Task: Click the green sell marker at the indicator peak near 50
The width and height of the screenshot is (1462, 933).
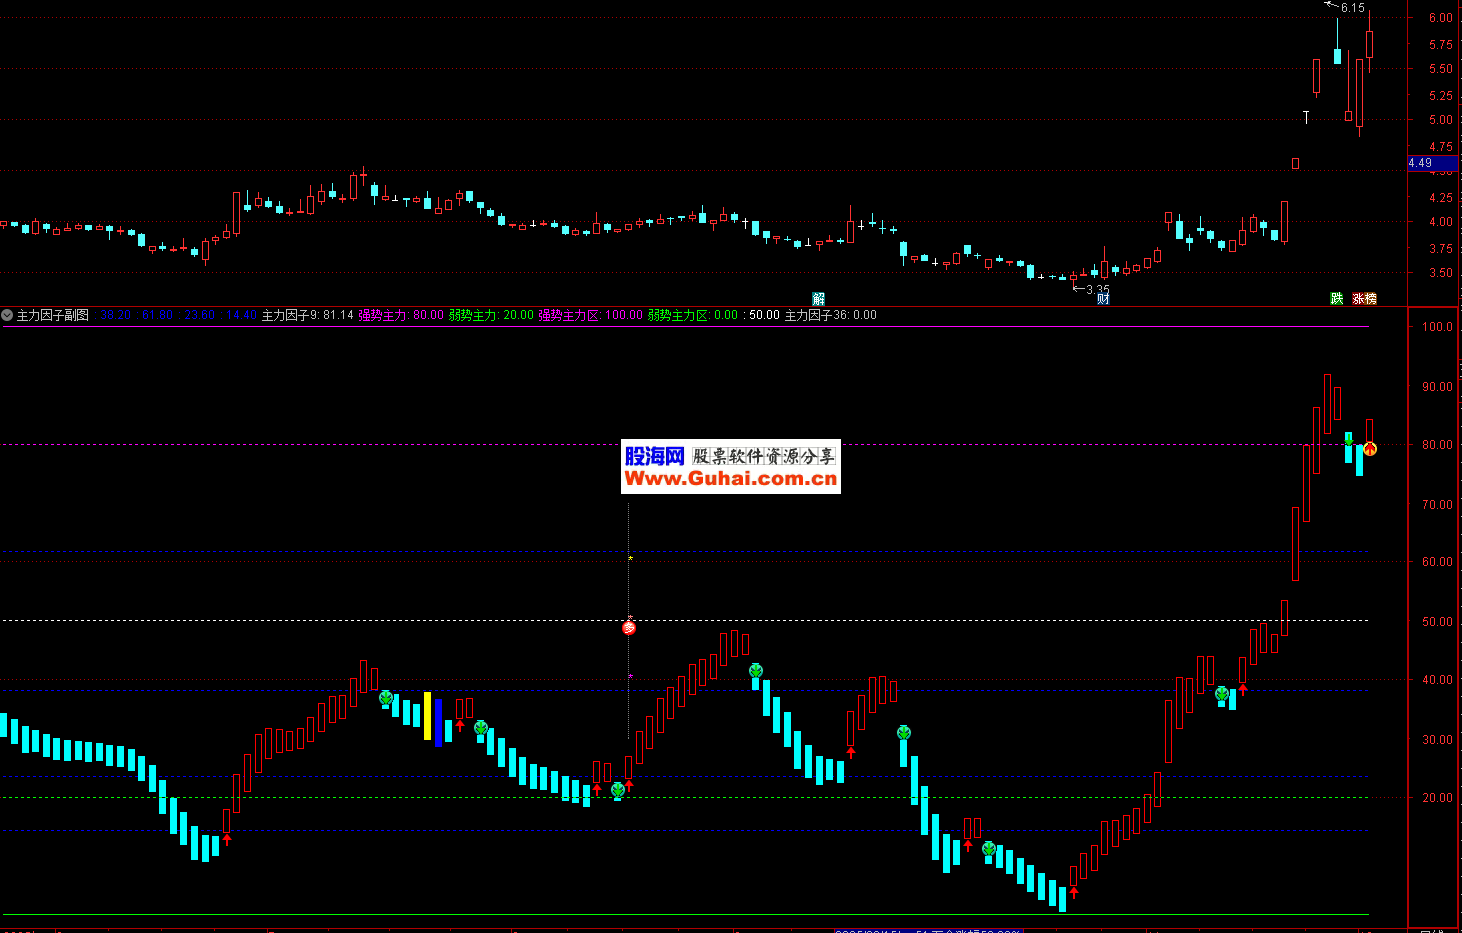Action: click(x=756, y=671)
